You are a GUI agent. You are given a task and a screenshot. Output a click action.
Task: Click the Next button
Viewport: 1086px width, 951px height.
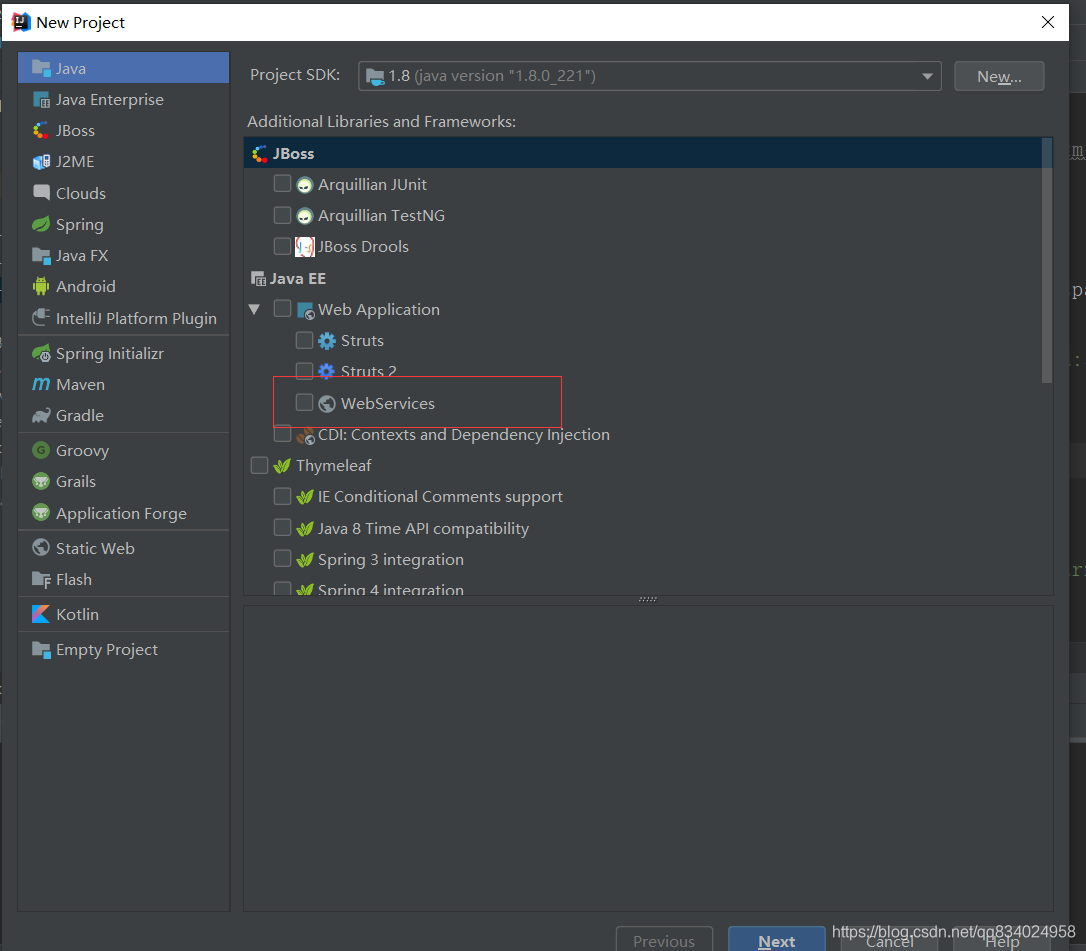pos(776,940)
